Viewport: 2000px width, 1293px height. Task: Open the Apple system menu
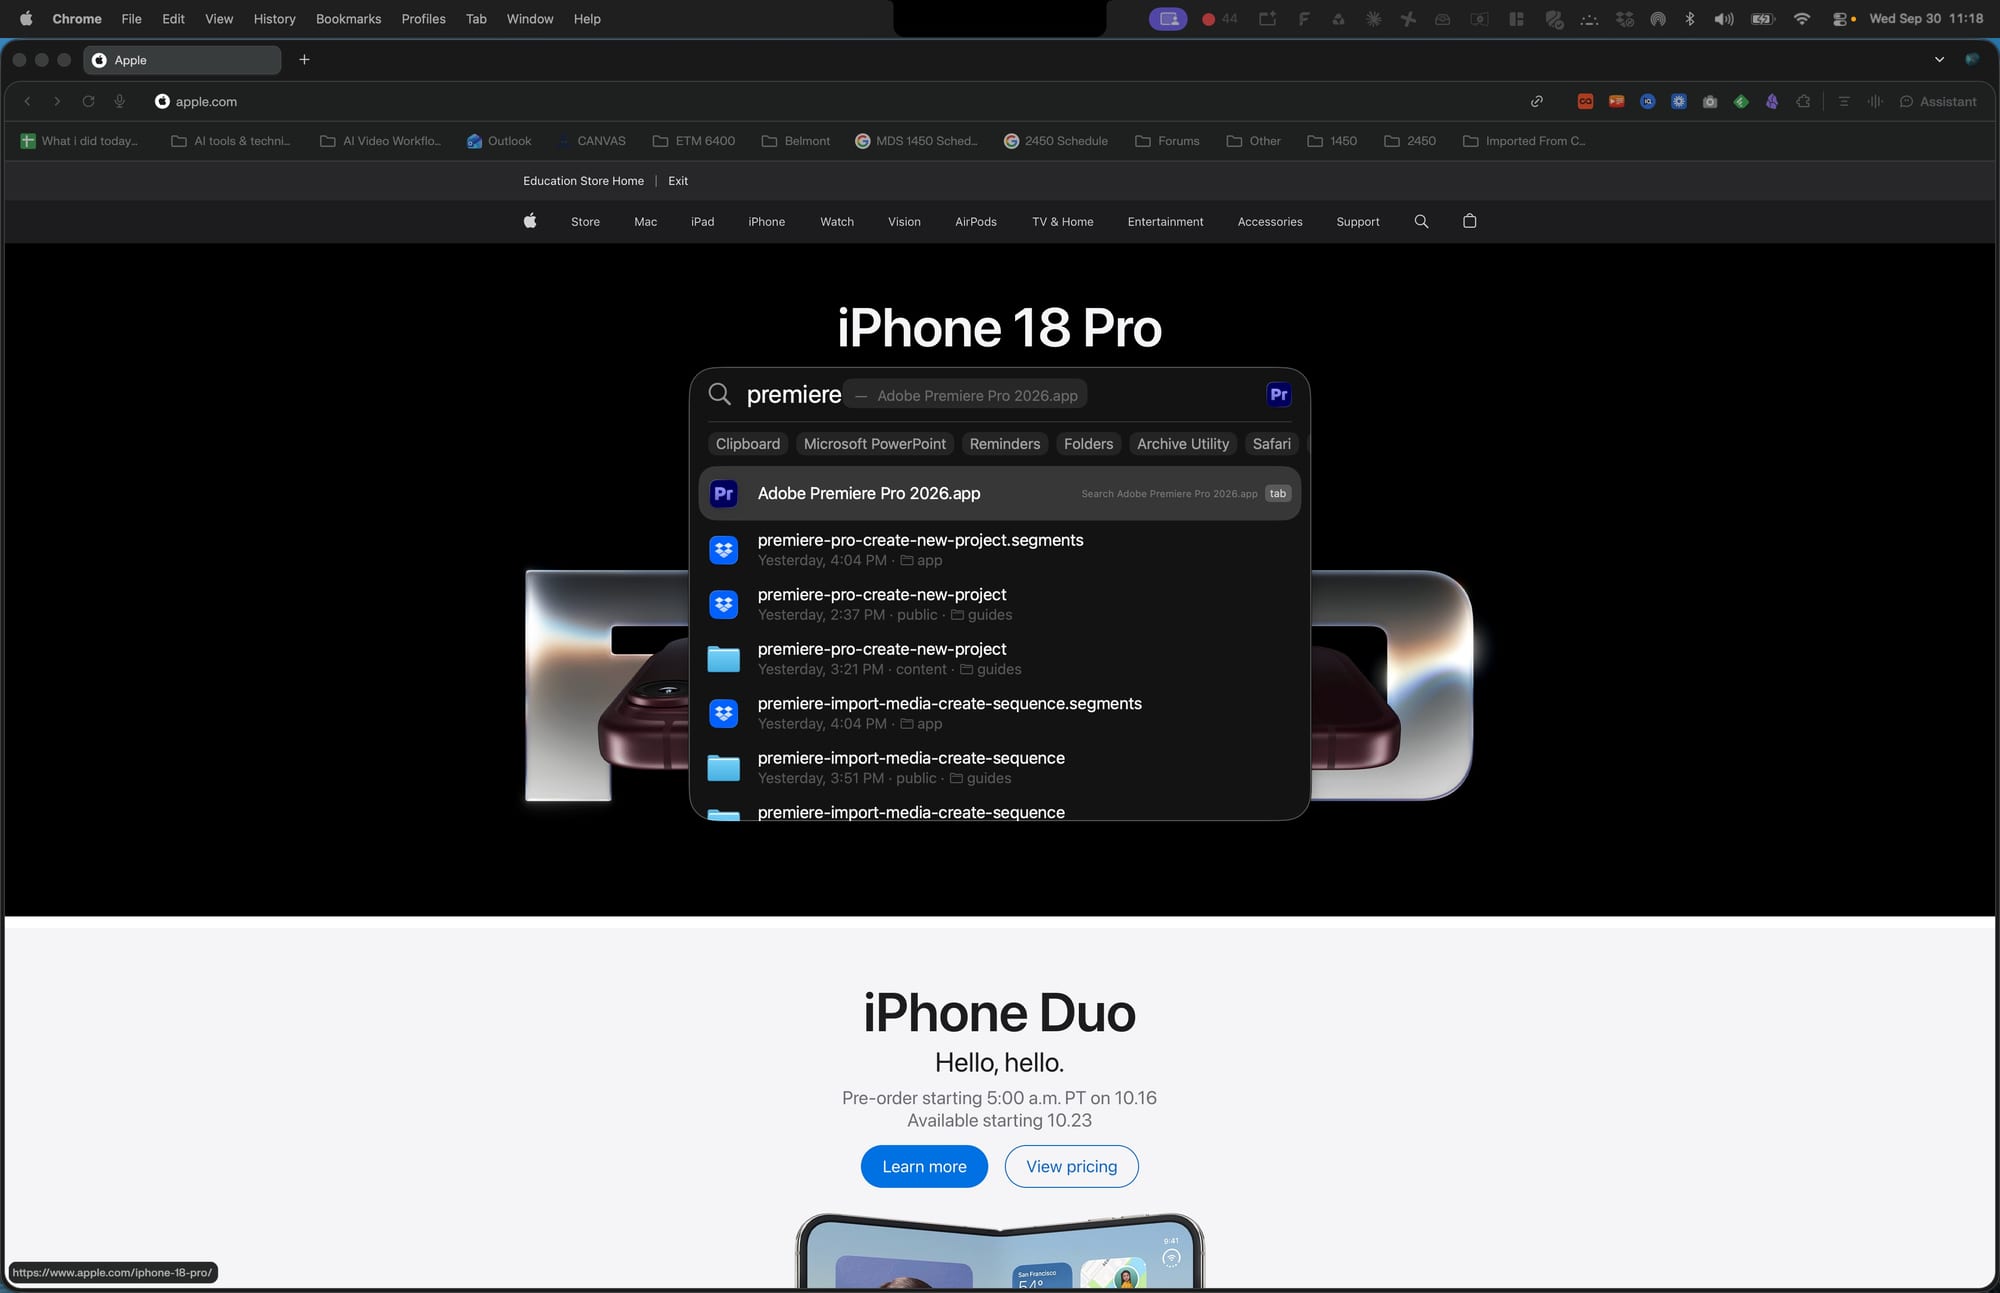[x=26, y=18]
